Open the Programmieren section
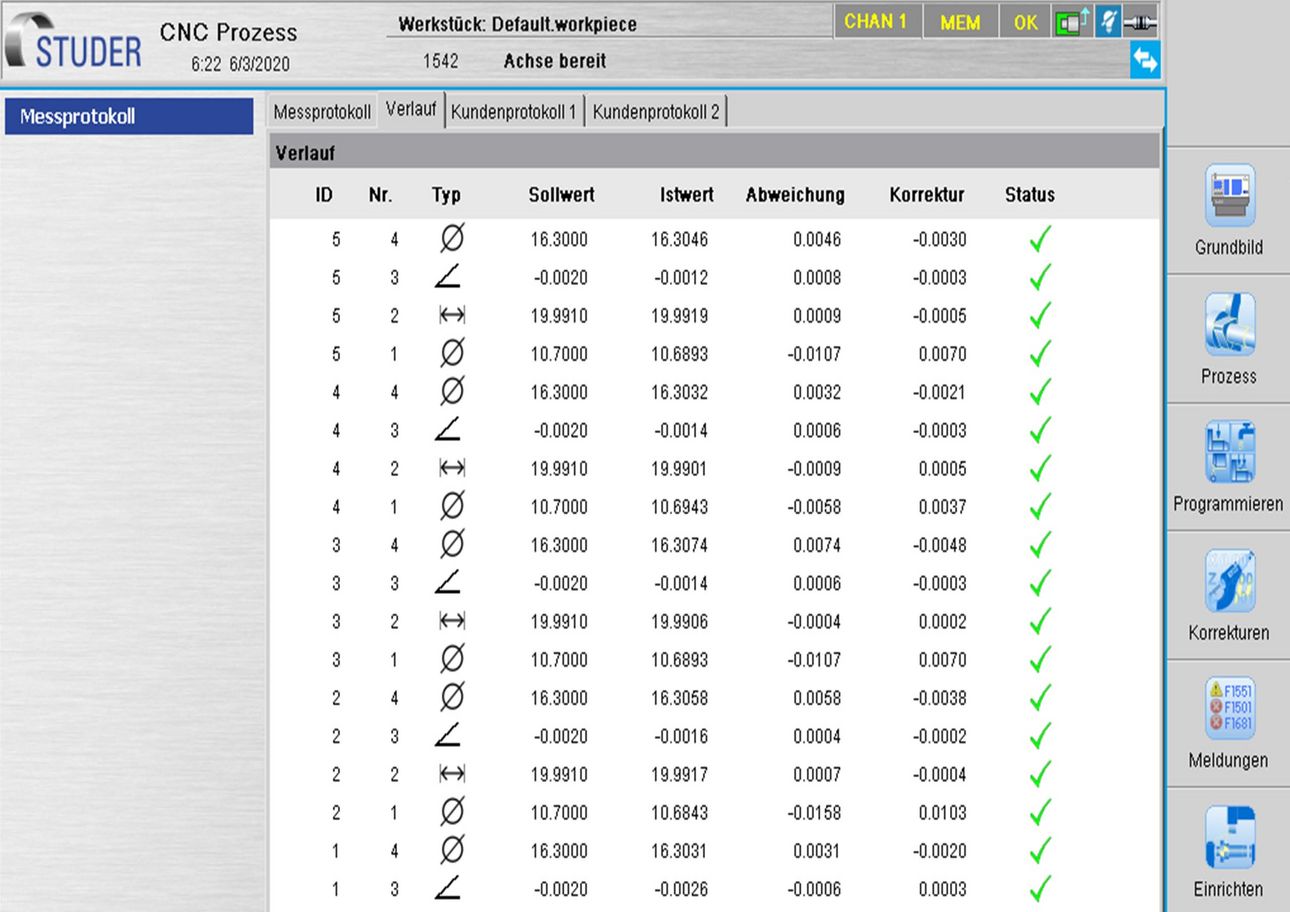1290x912 pixels. (x=1228, y=467)
